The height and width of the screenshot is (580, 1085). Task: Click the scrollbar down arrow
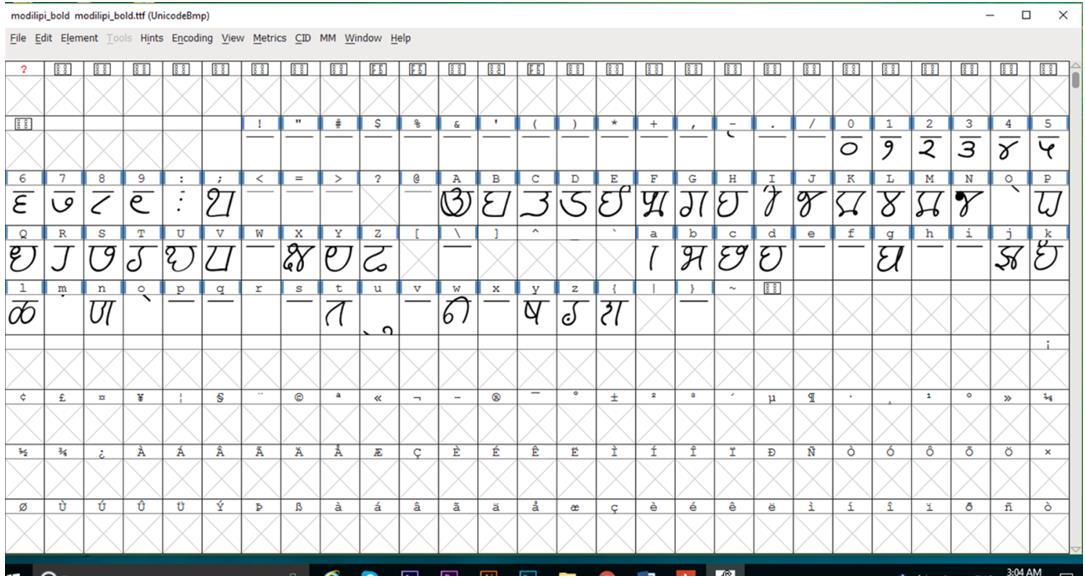coord(1075,550)
